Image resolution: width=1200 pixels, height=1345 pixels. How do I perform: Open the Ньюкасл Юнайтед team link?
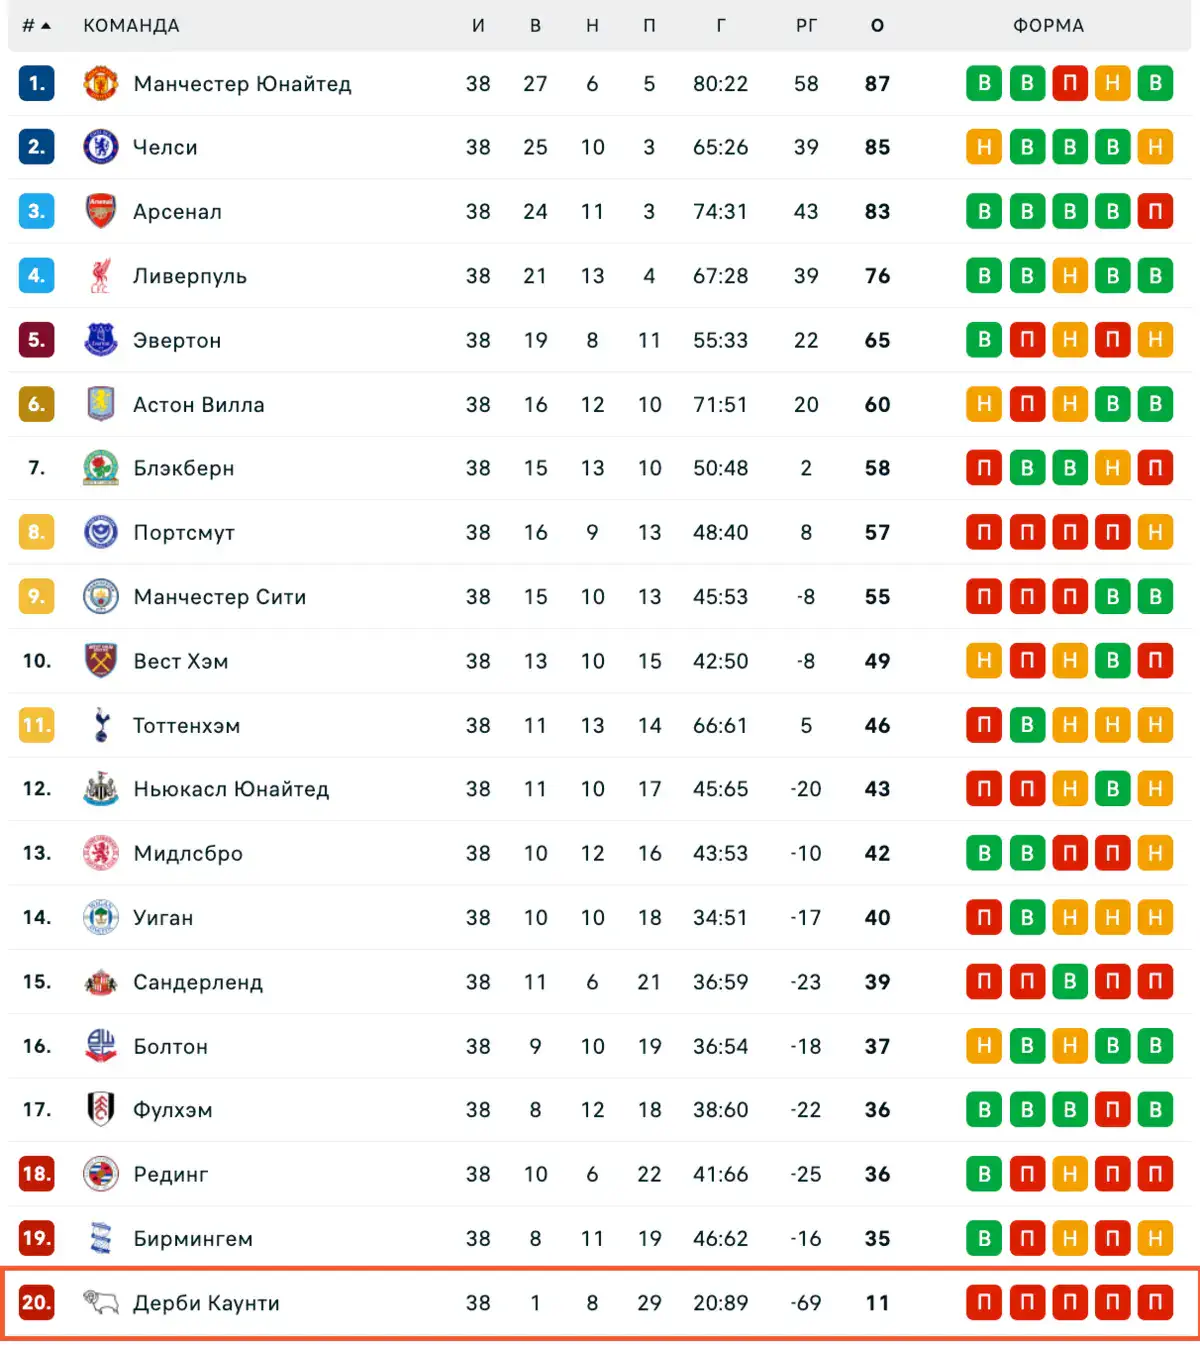point(231,789)
